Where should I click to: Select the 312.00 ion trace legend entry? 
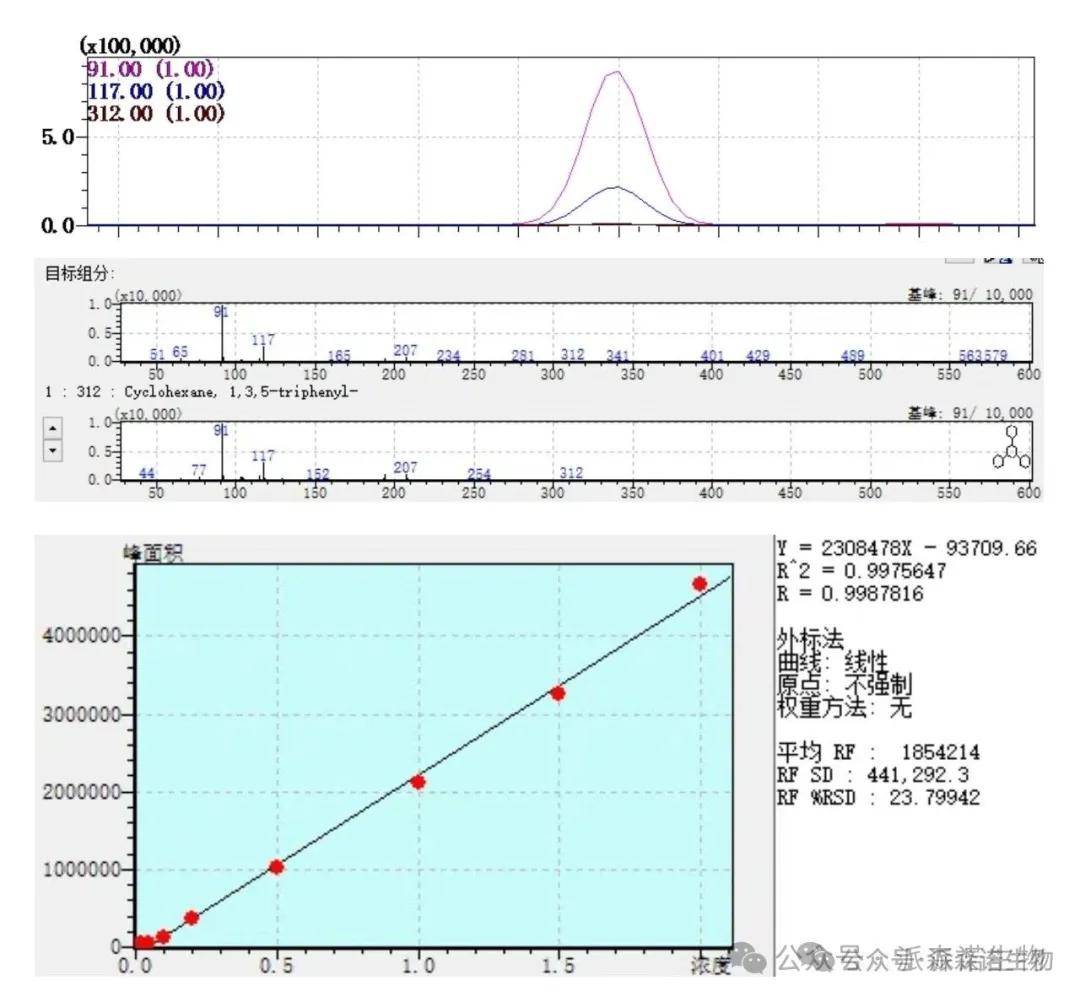[x=155, y=113]
